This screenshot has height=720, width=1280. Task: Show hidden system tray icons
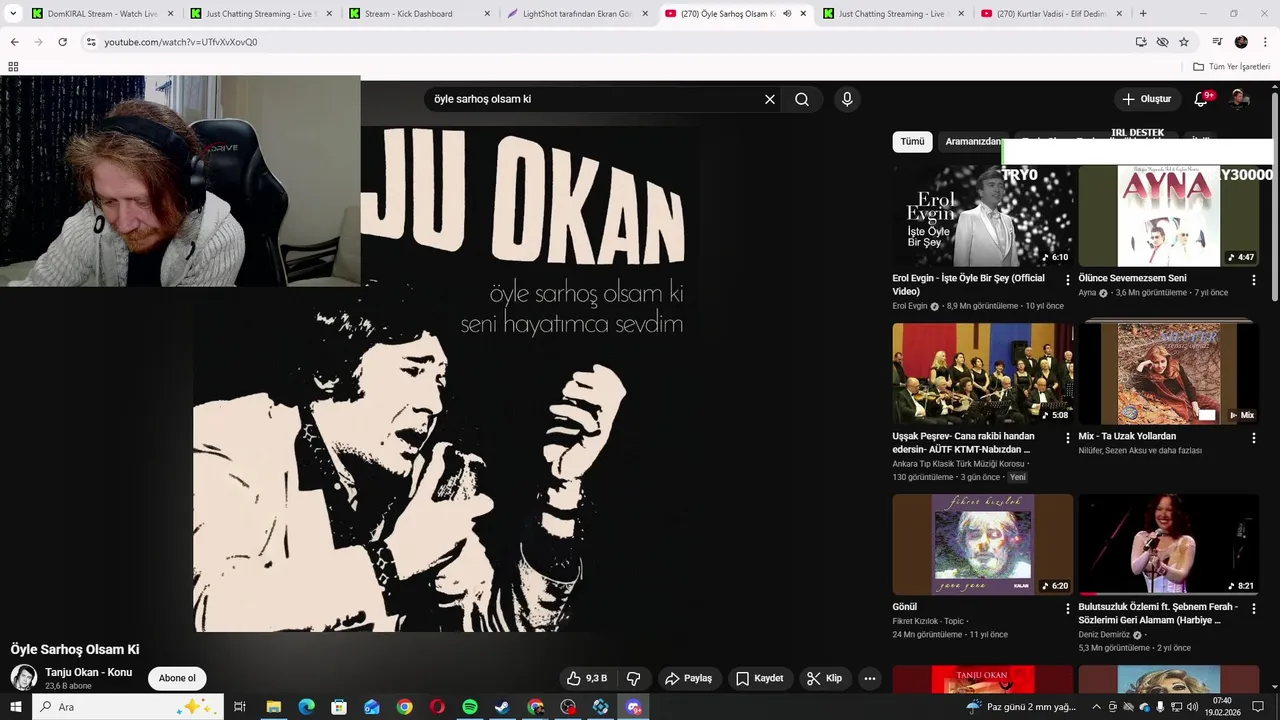pyautogui.click(x=1096, y=707)
